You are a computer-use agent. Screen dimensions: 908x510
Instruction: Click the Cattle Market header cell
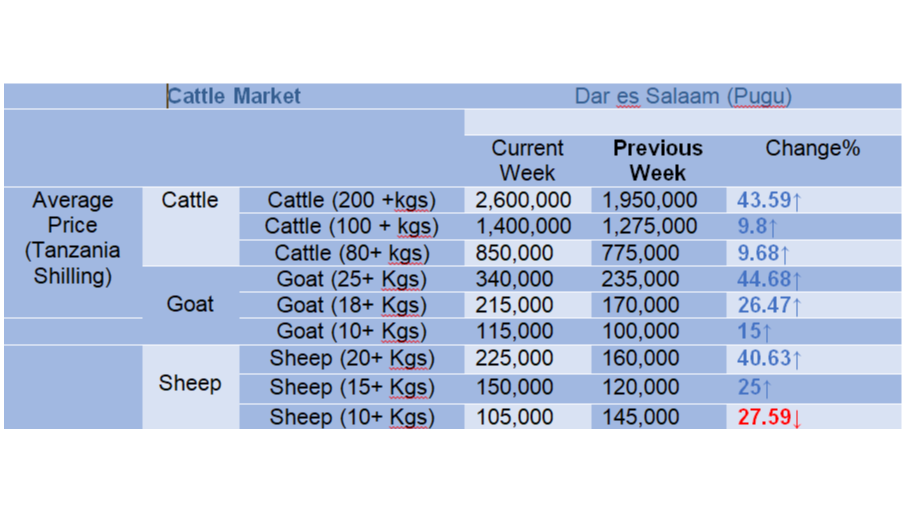234,96
